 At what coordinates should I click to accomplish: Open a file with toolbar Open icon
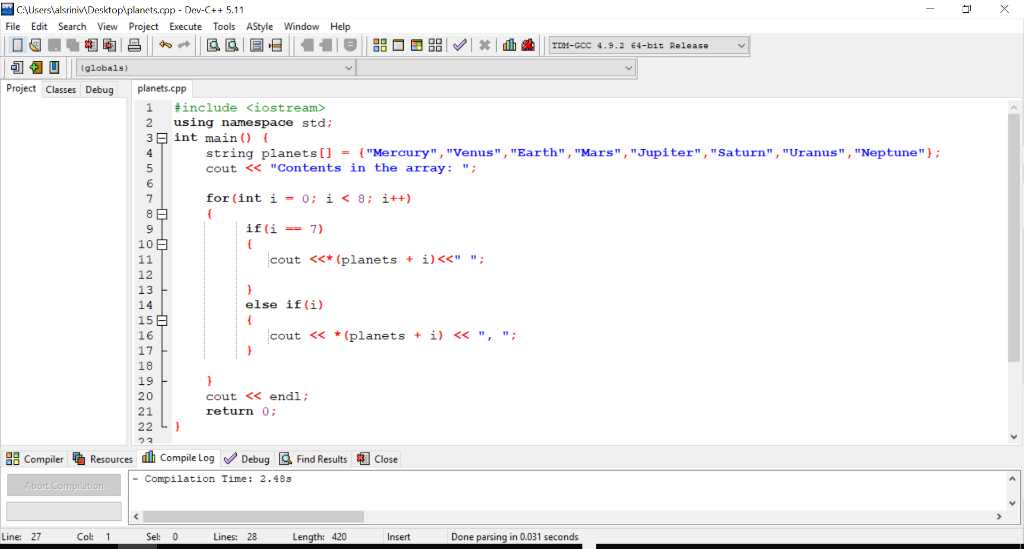pos(35,45)
